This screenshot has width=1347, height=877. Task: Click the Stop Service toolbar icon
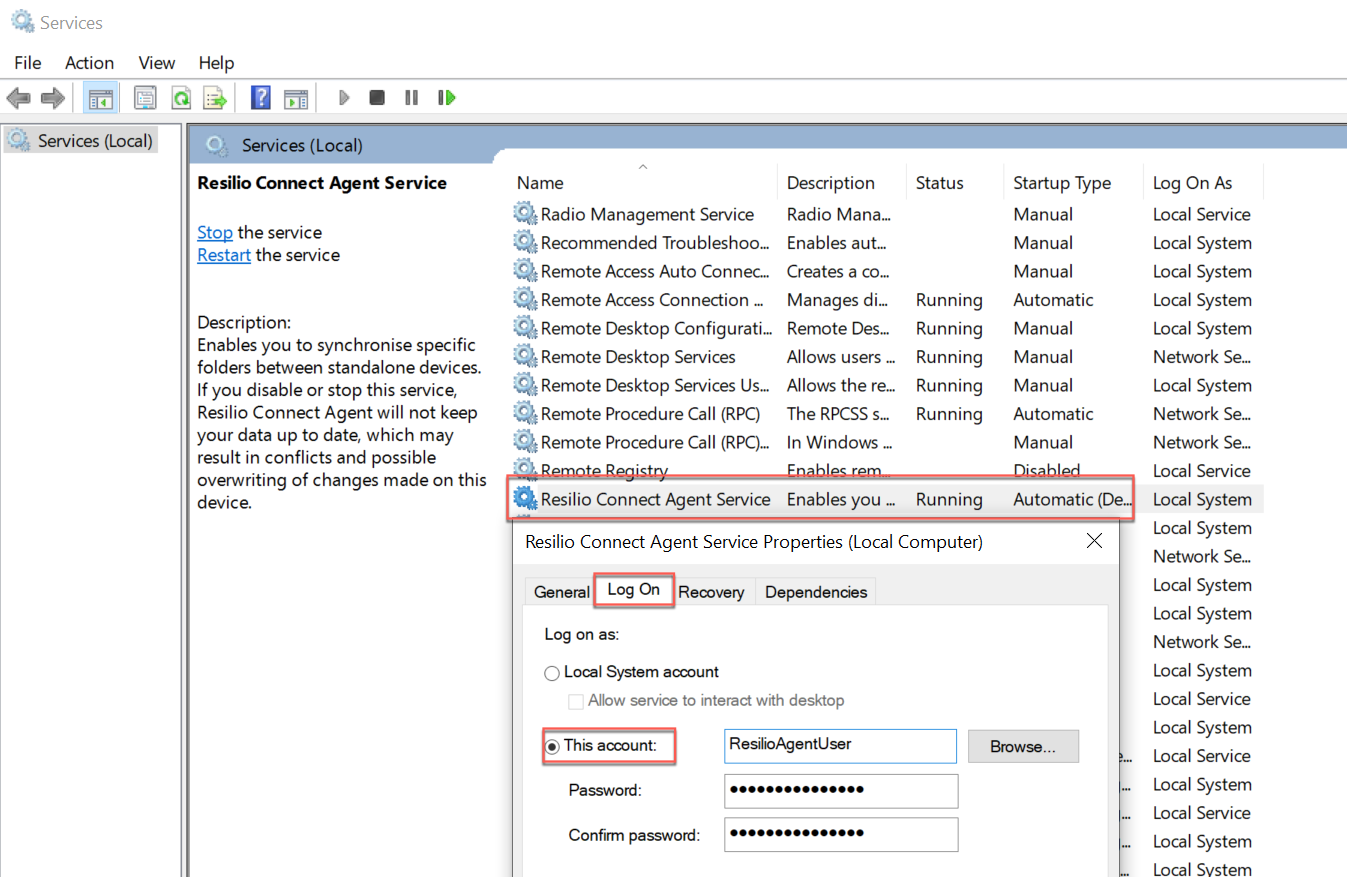pyautogui.click(x=377, y=98)
